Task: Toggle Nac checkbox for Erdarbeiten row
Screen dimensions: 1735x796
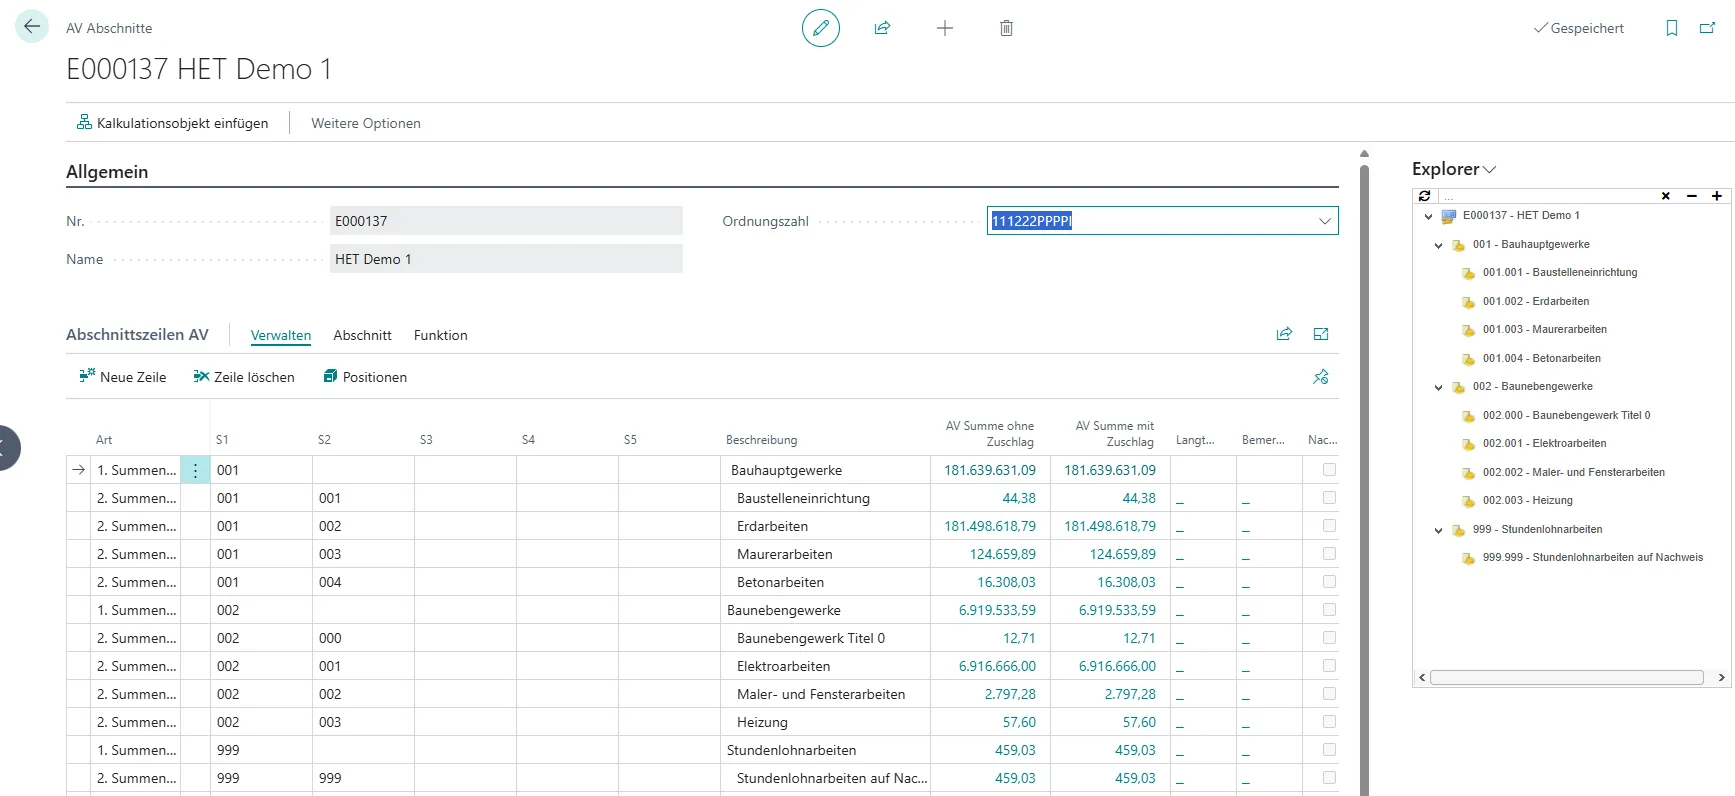Action: point(1329,525)
